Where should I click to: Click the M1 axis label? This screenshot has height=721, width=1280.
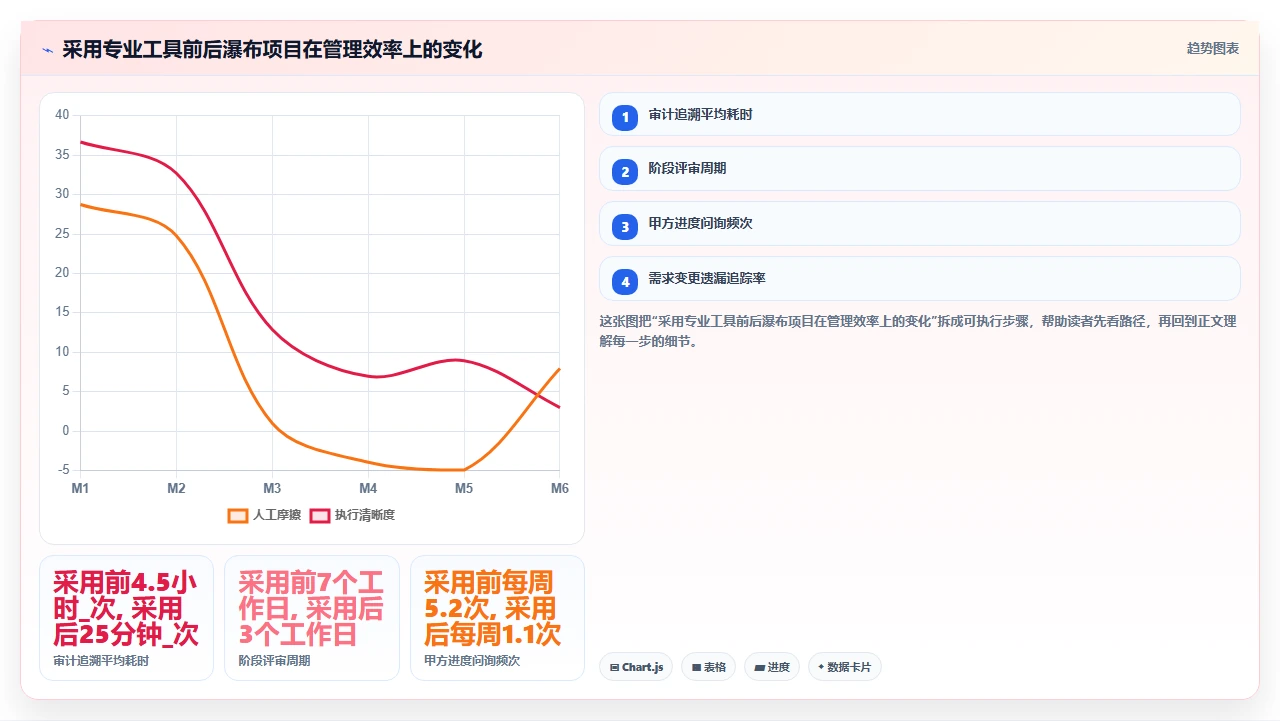pos(80,488)
